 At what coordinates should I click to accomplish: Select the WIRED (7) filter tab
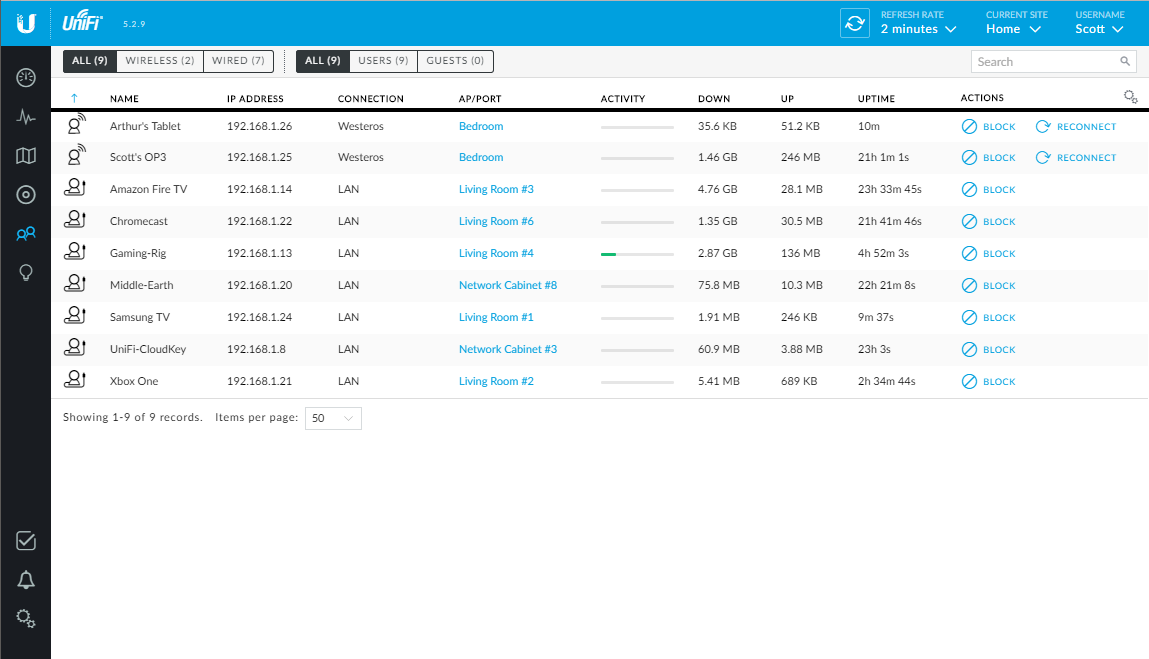tap(238, 61)
